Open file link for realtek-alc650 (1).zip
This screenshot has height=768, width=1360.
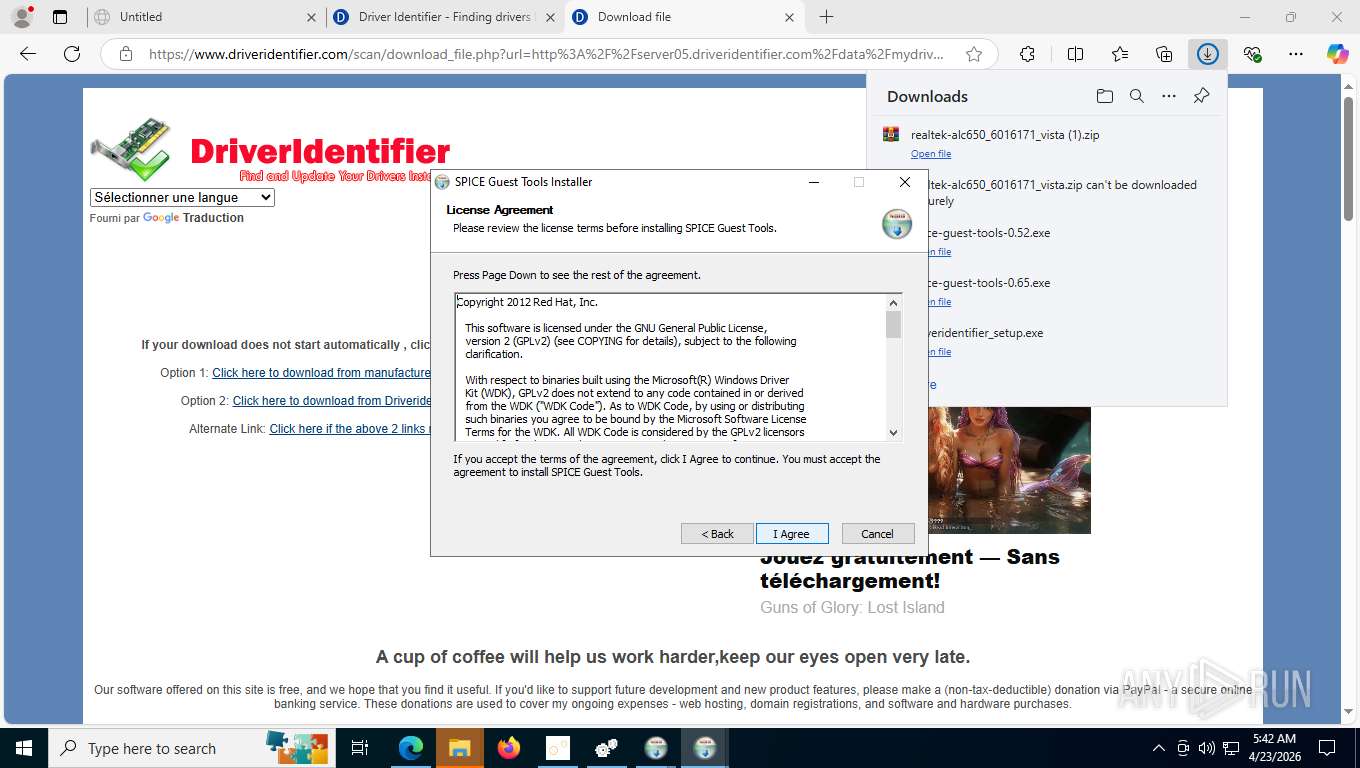(x=931, y=154)
